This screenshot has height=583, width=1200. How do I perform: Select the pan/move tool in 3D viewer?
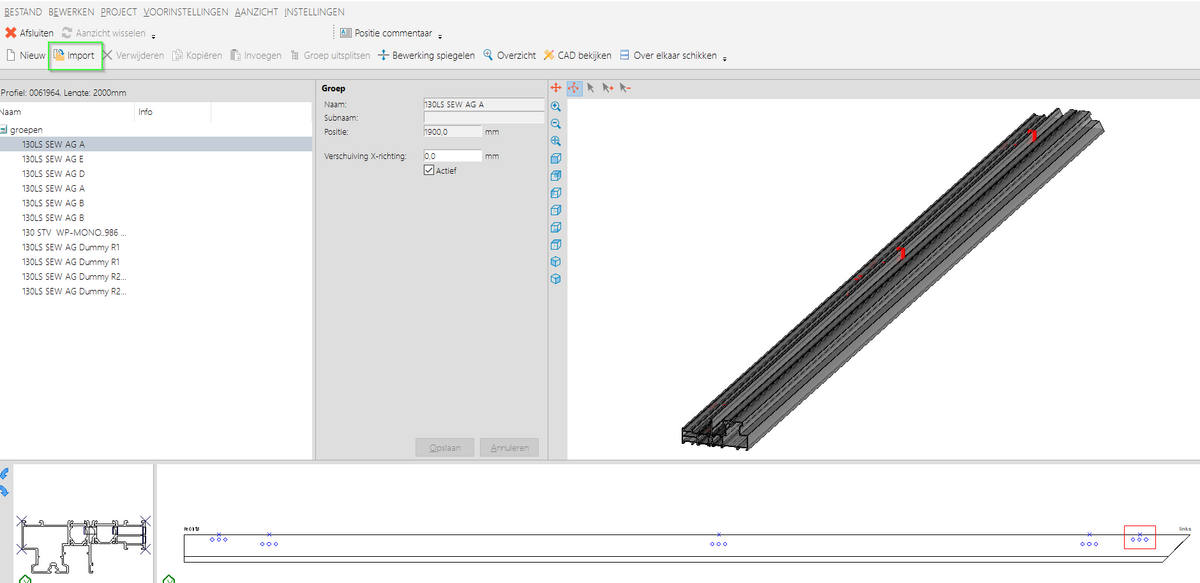pyautogui.click(x=556, y=88)
